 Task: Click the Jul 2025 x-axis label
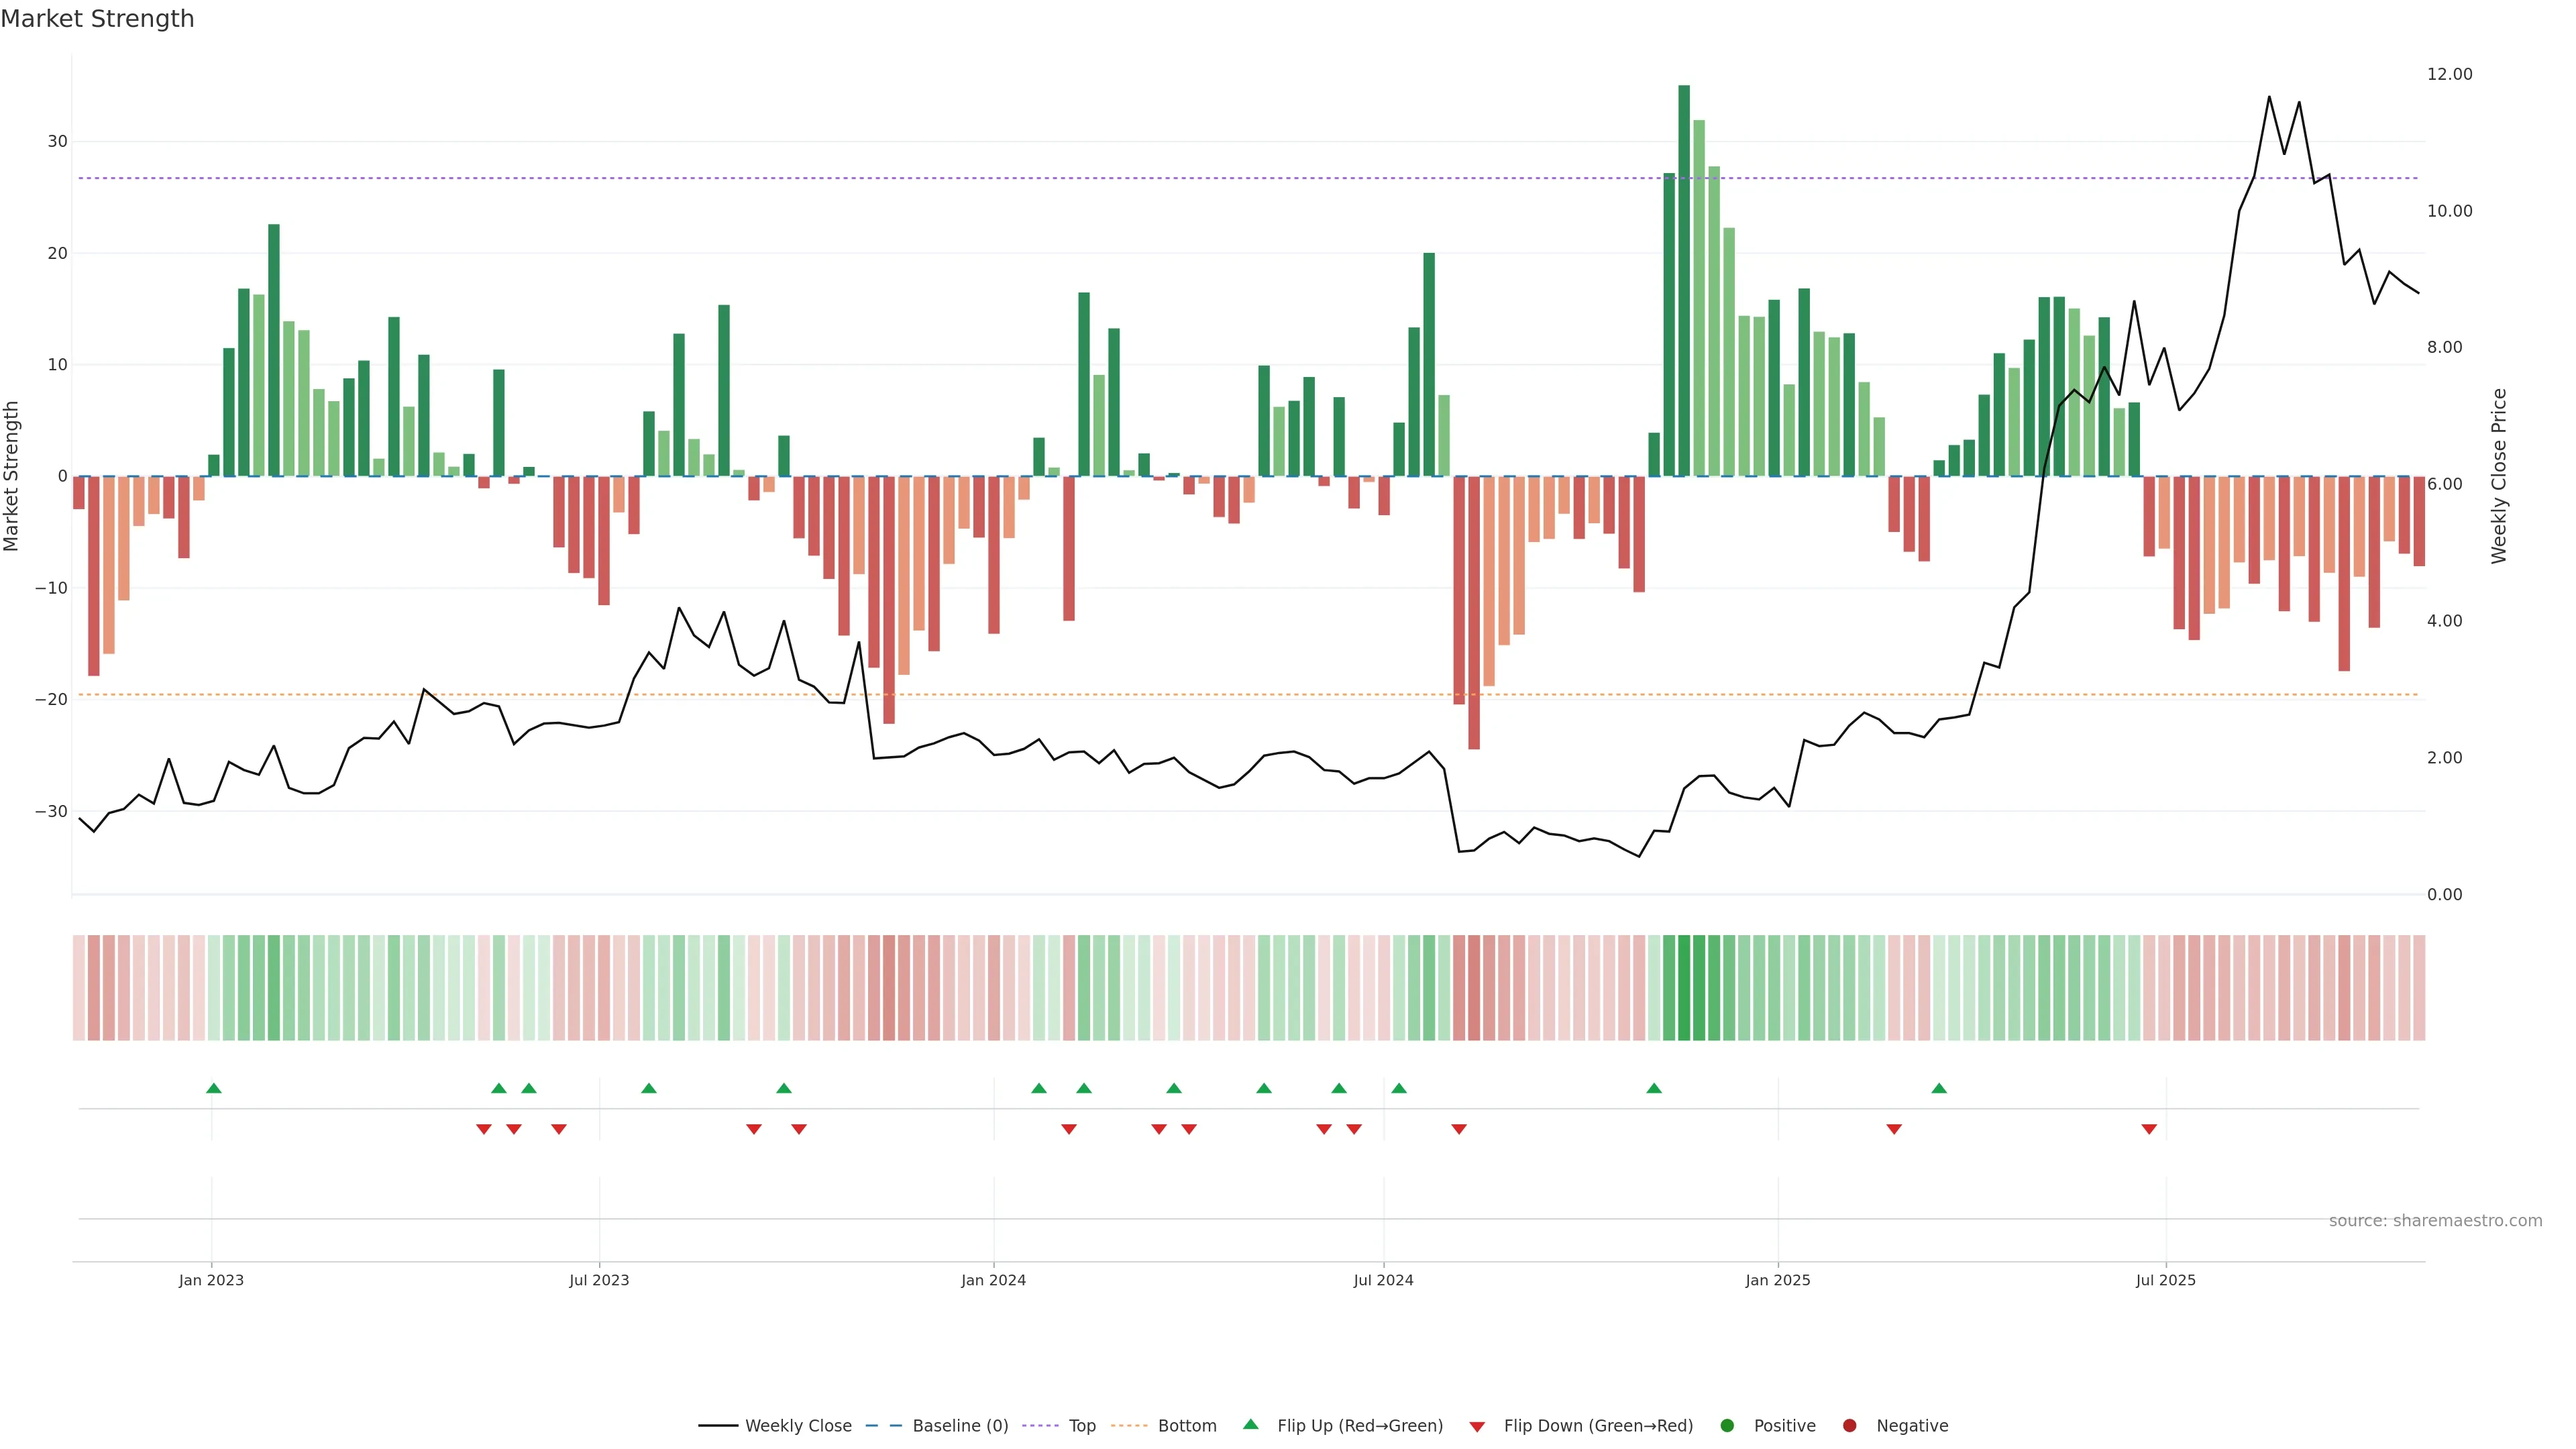2165,1280
